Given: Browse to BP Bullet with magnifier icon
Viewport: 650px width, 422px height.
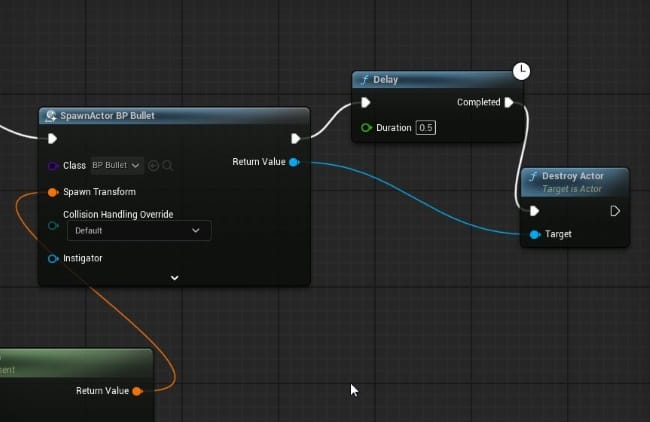Looking at the screenshot, I should [168, 166].
